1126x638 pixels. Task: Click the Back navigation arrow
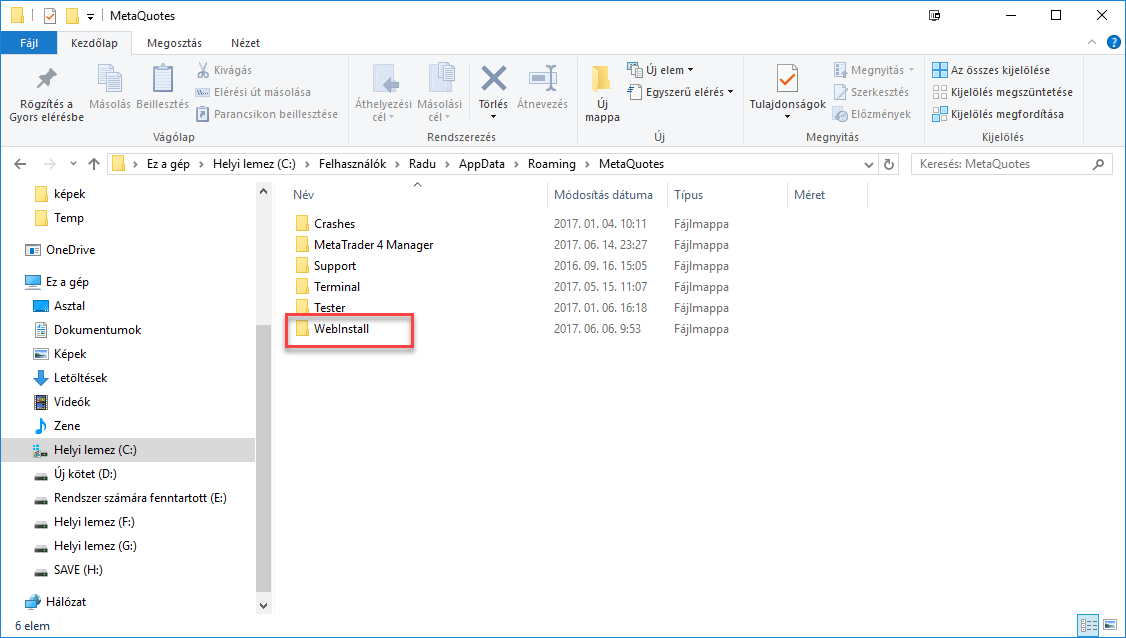(x=20, y=164)
